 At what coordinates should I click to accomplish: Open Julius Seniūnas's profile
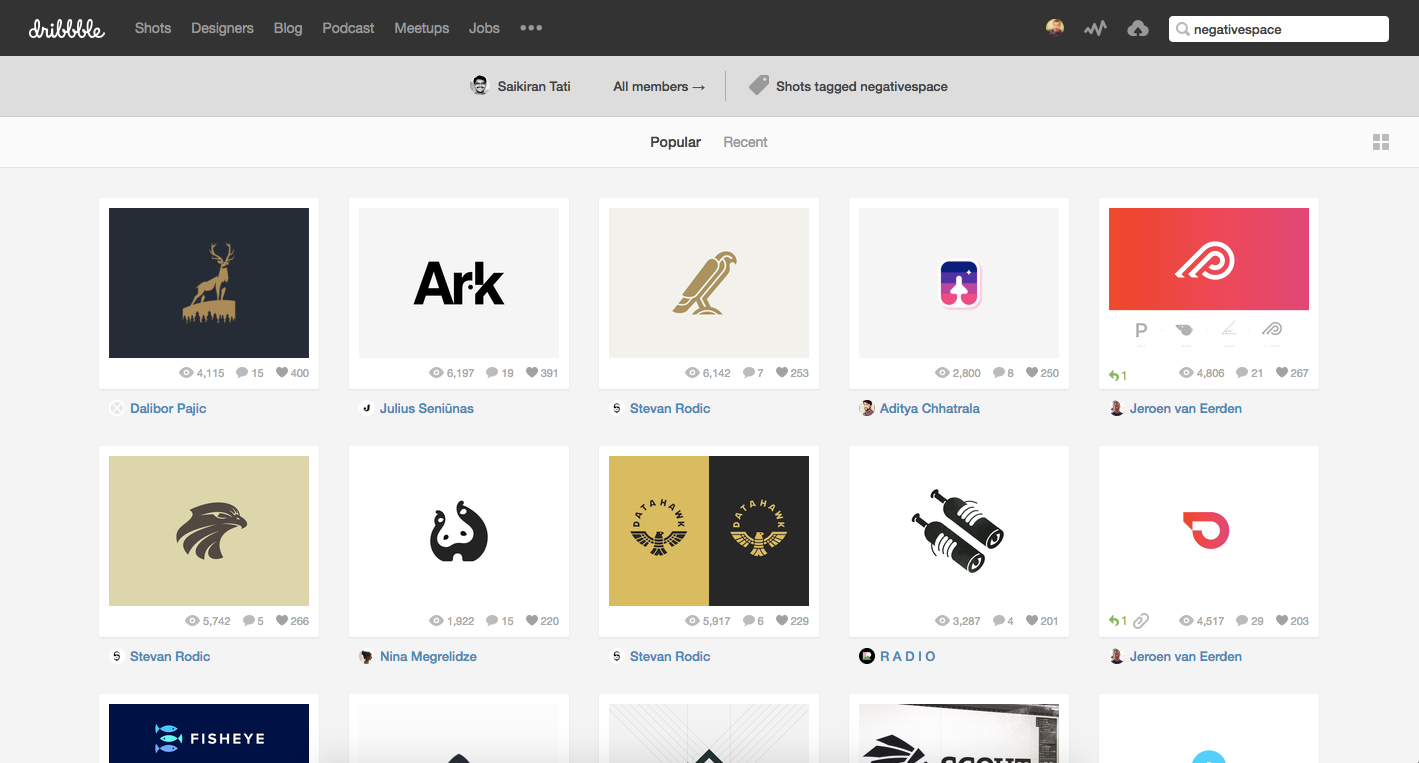427,408
